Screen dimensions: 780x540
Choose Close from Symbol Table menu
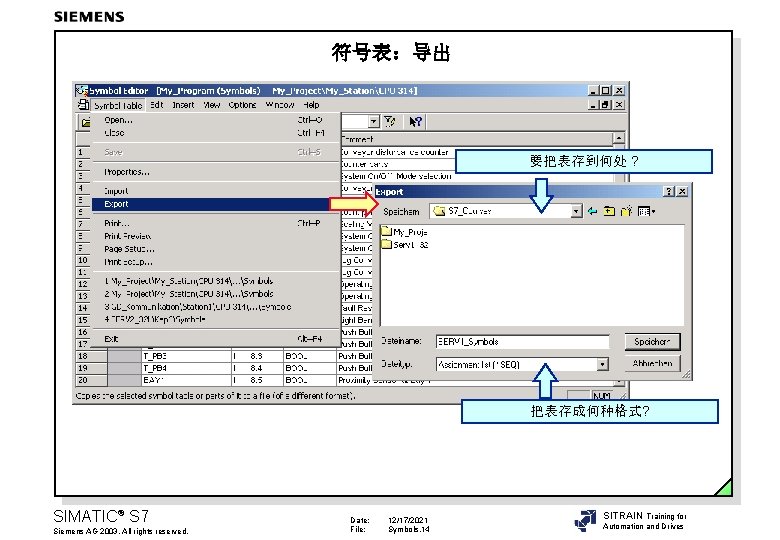(216, 133)
